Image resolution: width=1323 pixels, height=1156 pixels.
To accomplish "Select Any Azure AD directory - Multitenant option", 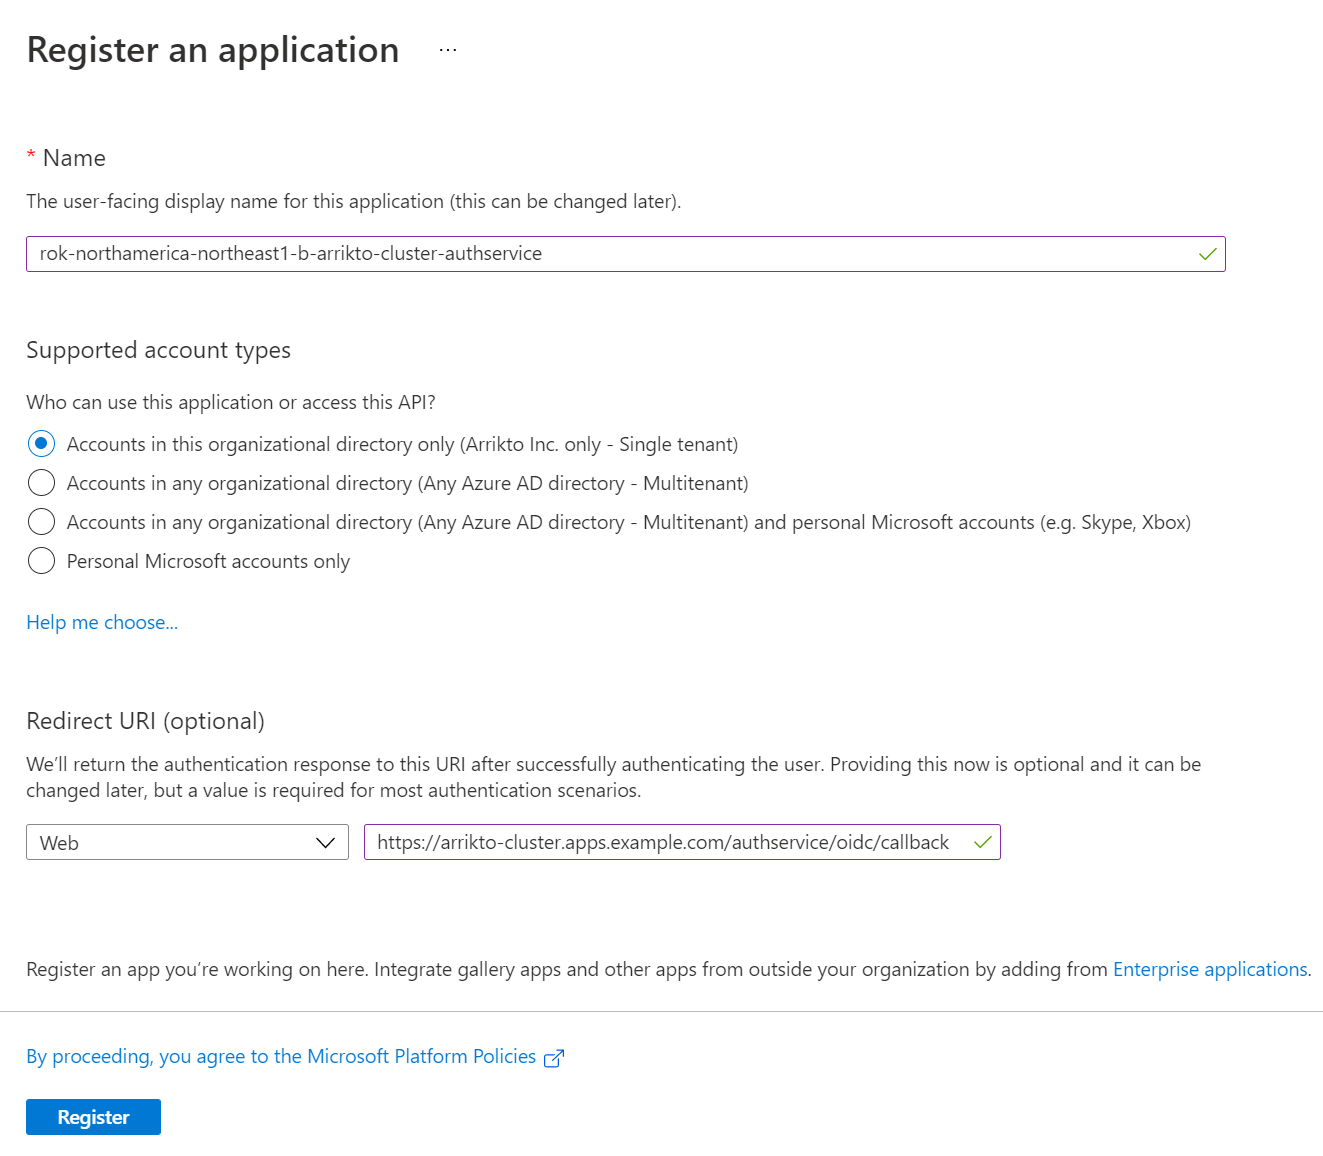I will [41, 483].
